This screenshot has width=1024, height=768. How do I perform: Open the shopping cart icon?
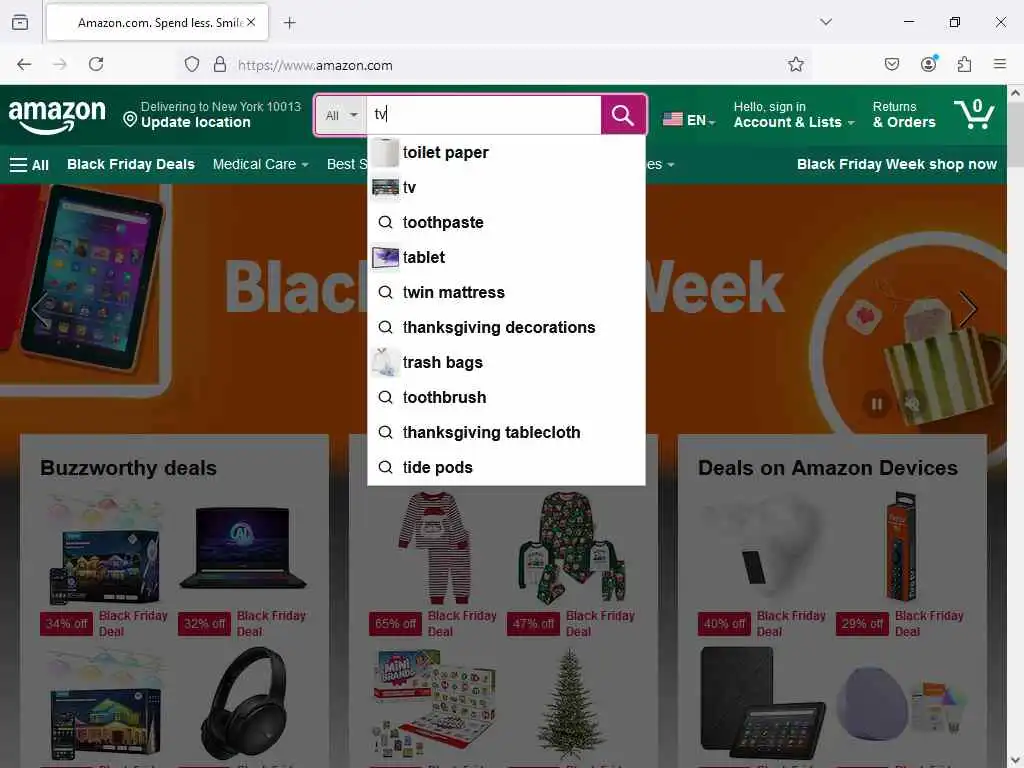pyautogui.click(x=974, y=114)
